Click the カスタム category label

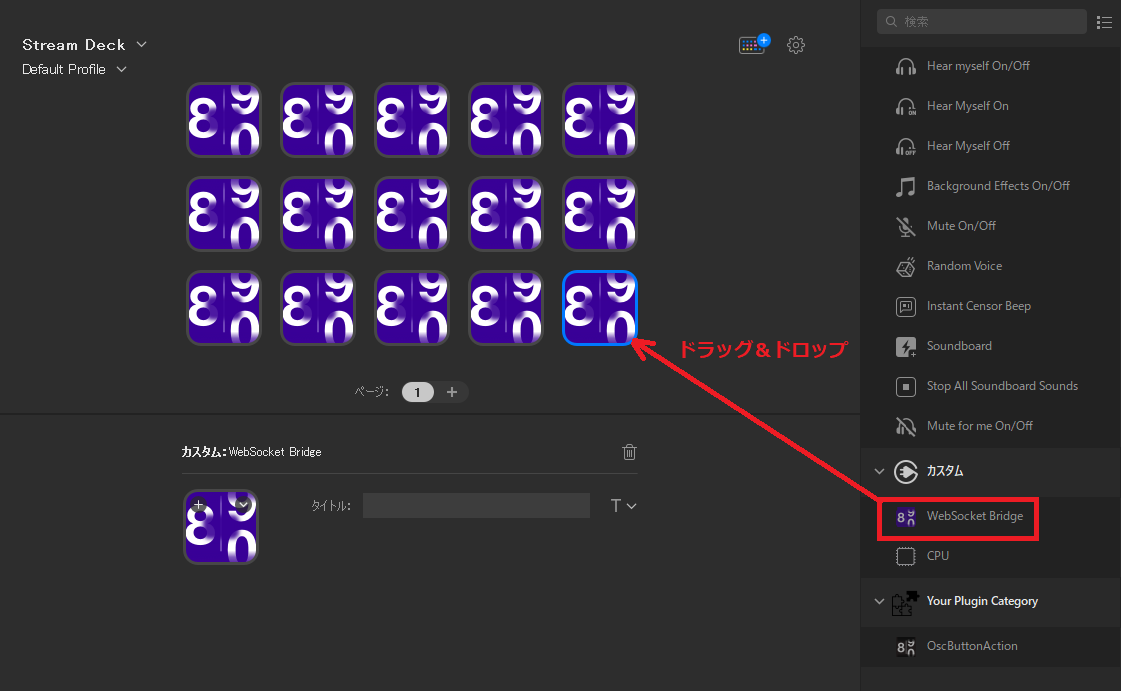tap(944, 472)
